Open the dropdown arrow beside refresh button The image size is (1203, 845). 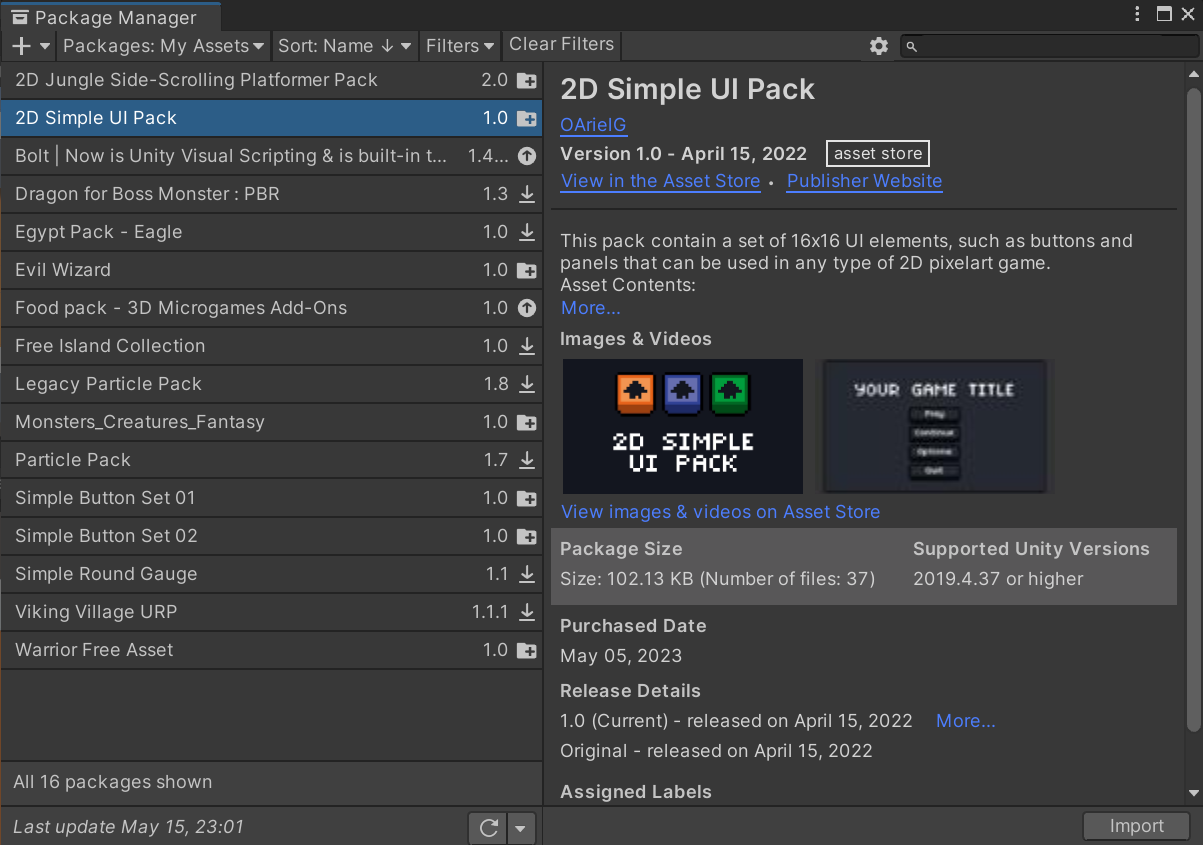[x=521, y=827]
